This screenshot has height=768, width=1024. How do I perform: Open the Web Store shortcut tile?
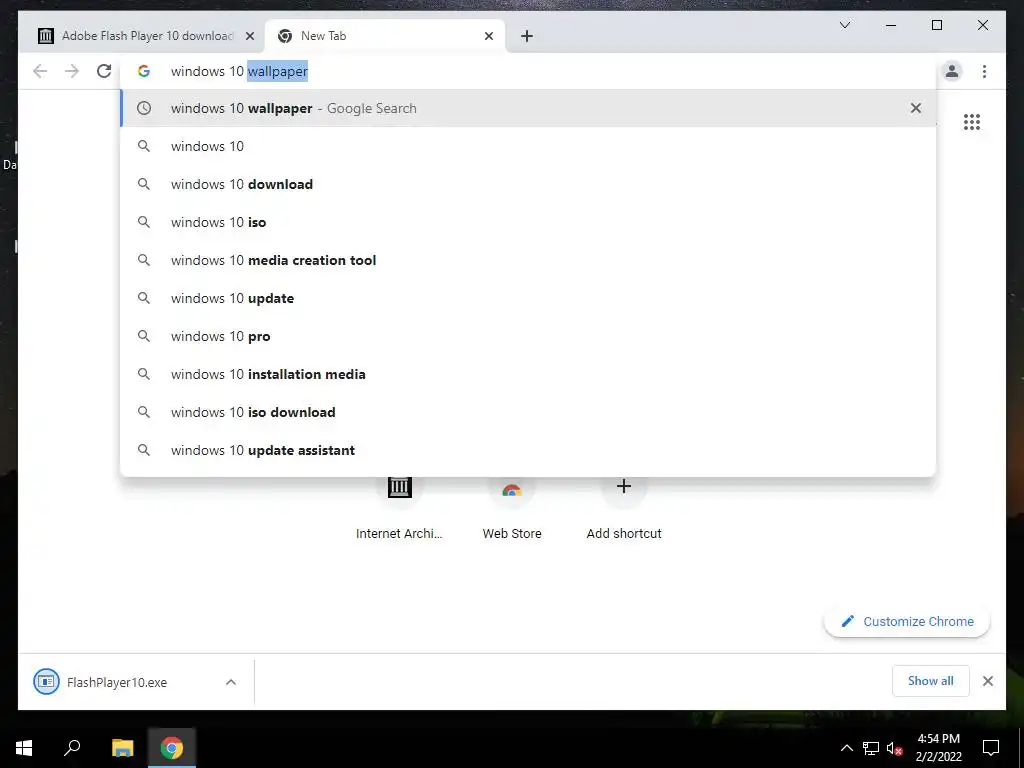tap(512, 508)
